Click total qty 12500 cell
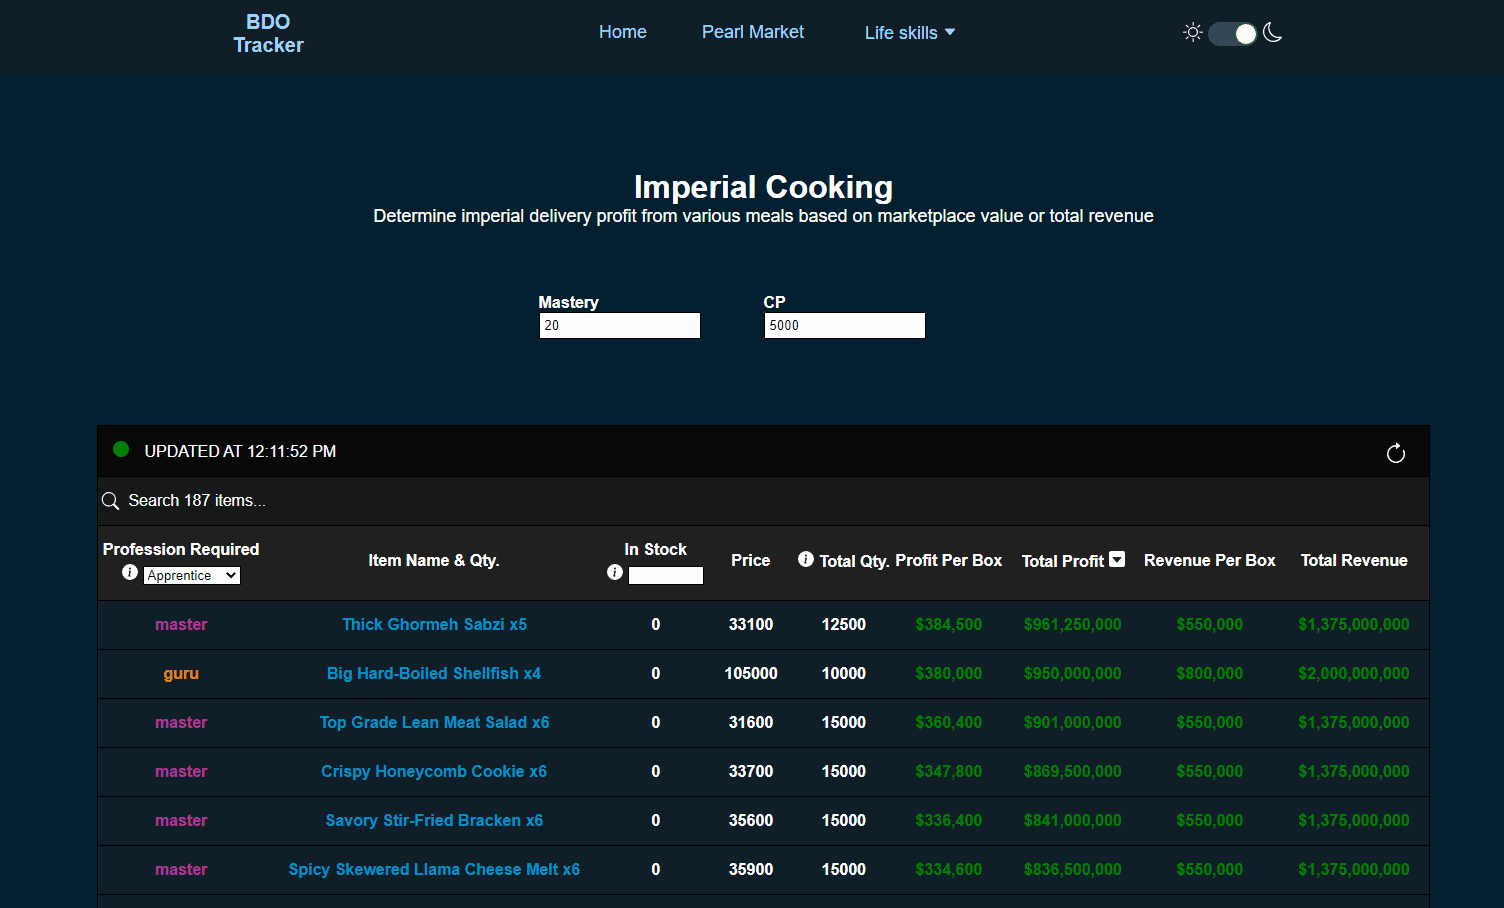The width and height of the screenshot is (1504, 908). [x=844, y=624]
